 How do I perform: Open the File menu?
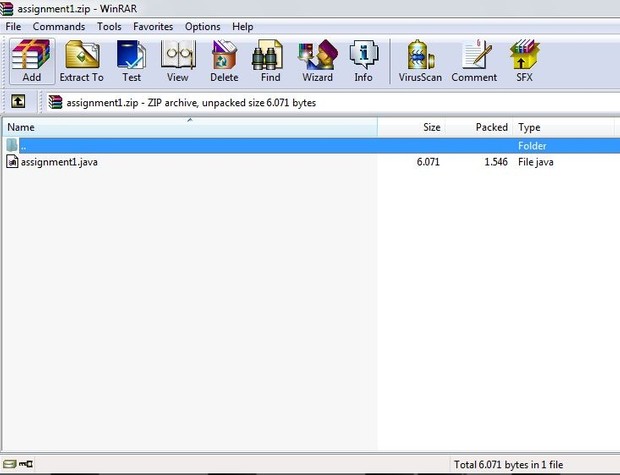pos(13,26)
